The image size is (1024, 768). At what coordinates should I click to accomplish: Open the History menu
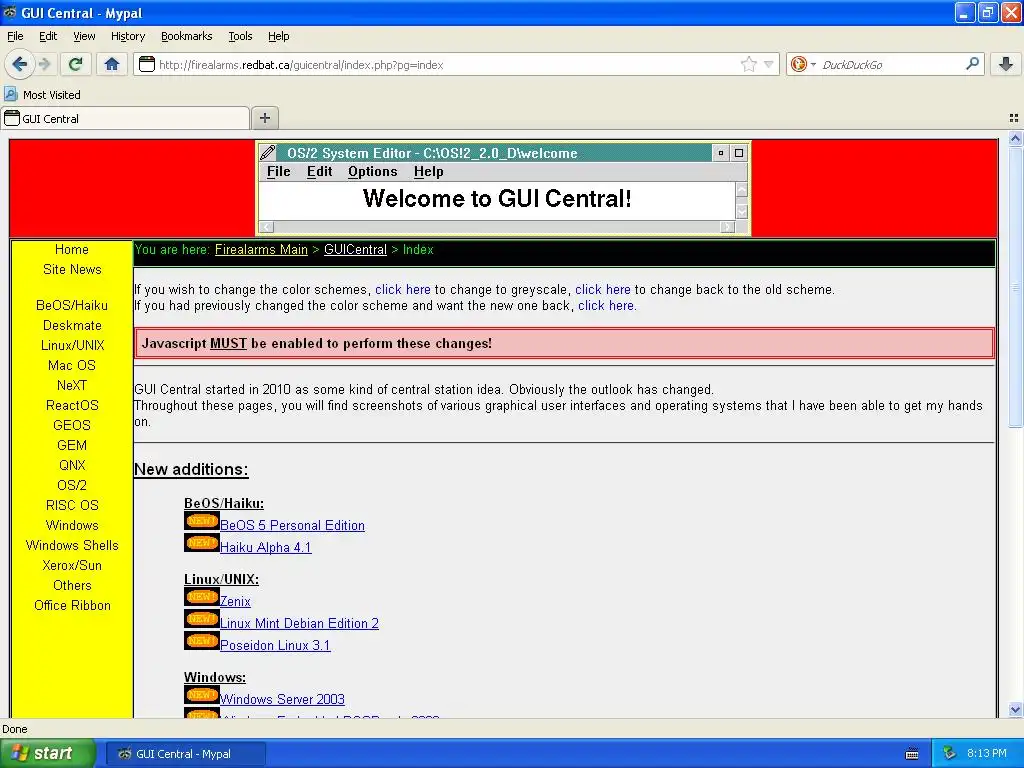(127, 36)
